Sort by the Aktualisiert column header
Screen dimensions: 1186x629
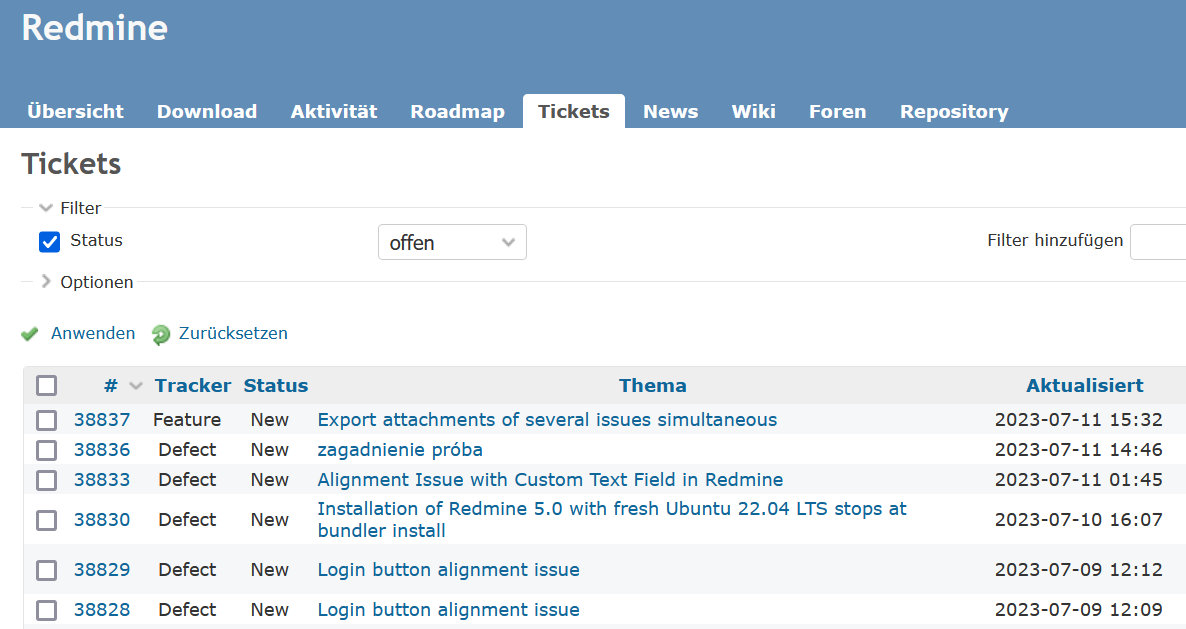tap(1085, 386)
